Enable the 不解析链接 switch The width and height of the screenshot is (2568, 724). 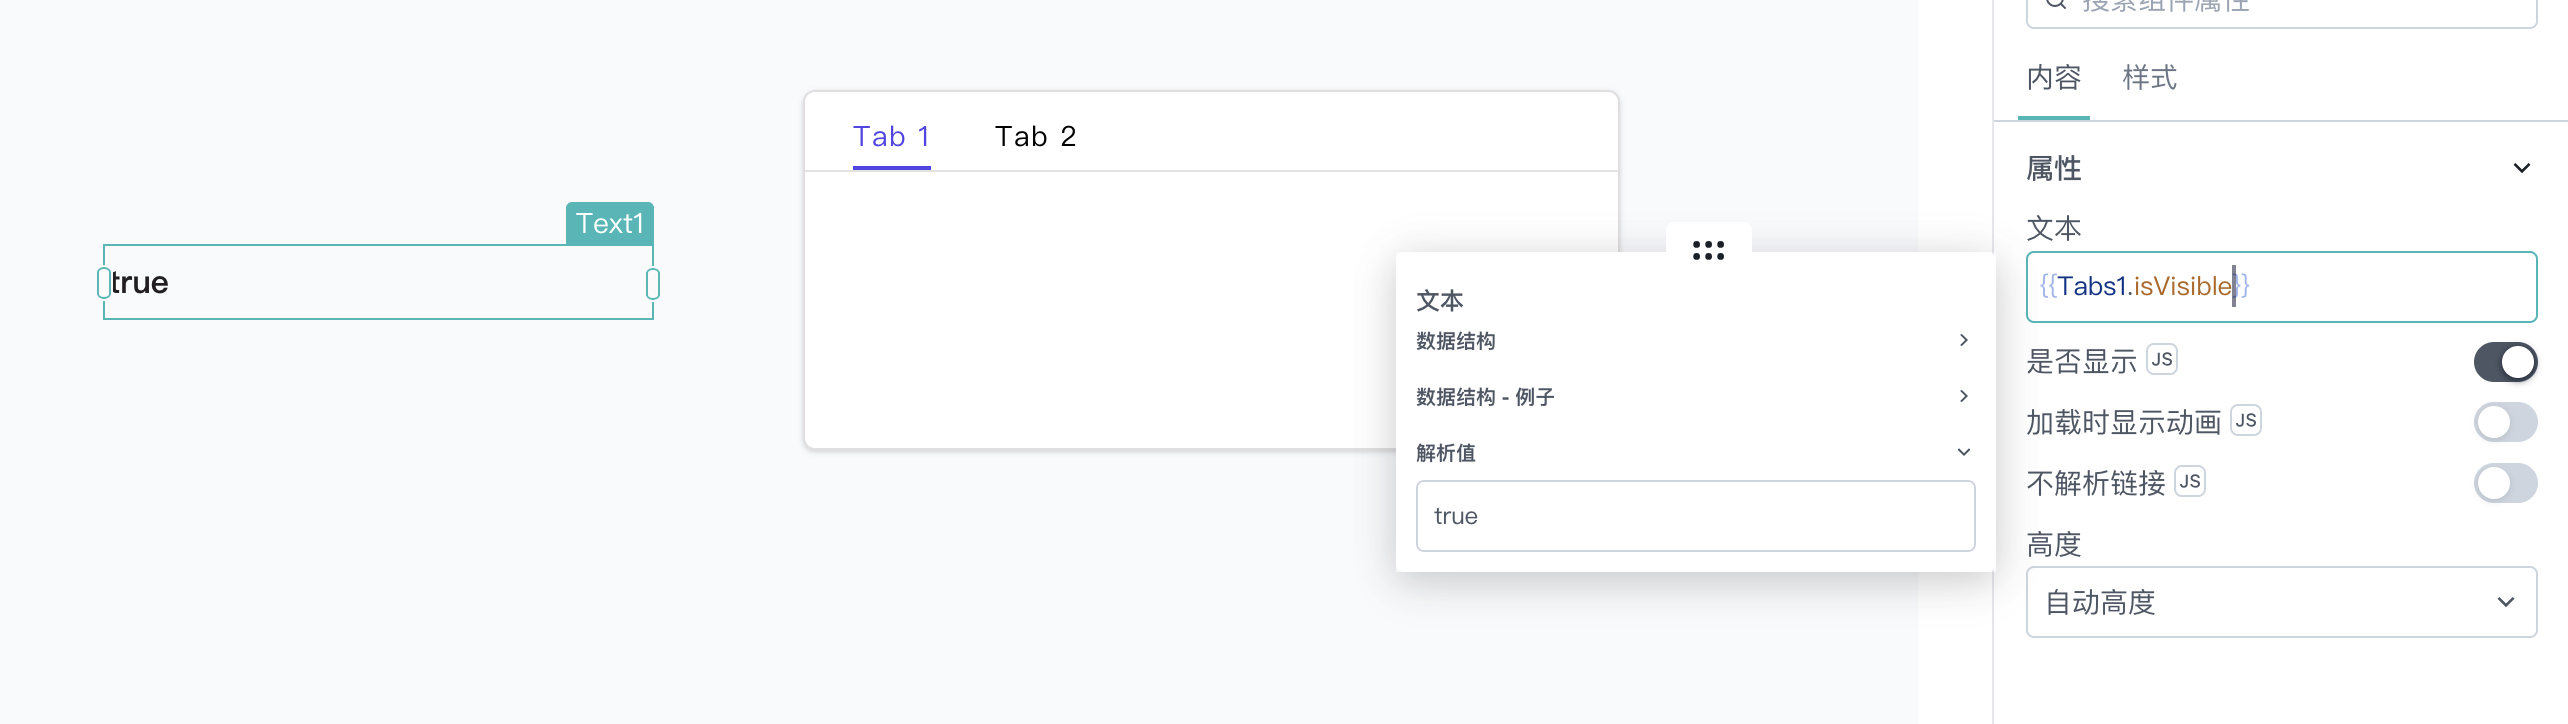coord(2505,483)
